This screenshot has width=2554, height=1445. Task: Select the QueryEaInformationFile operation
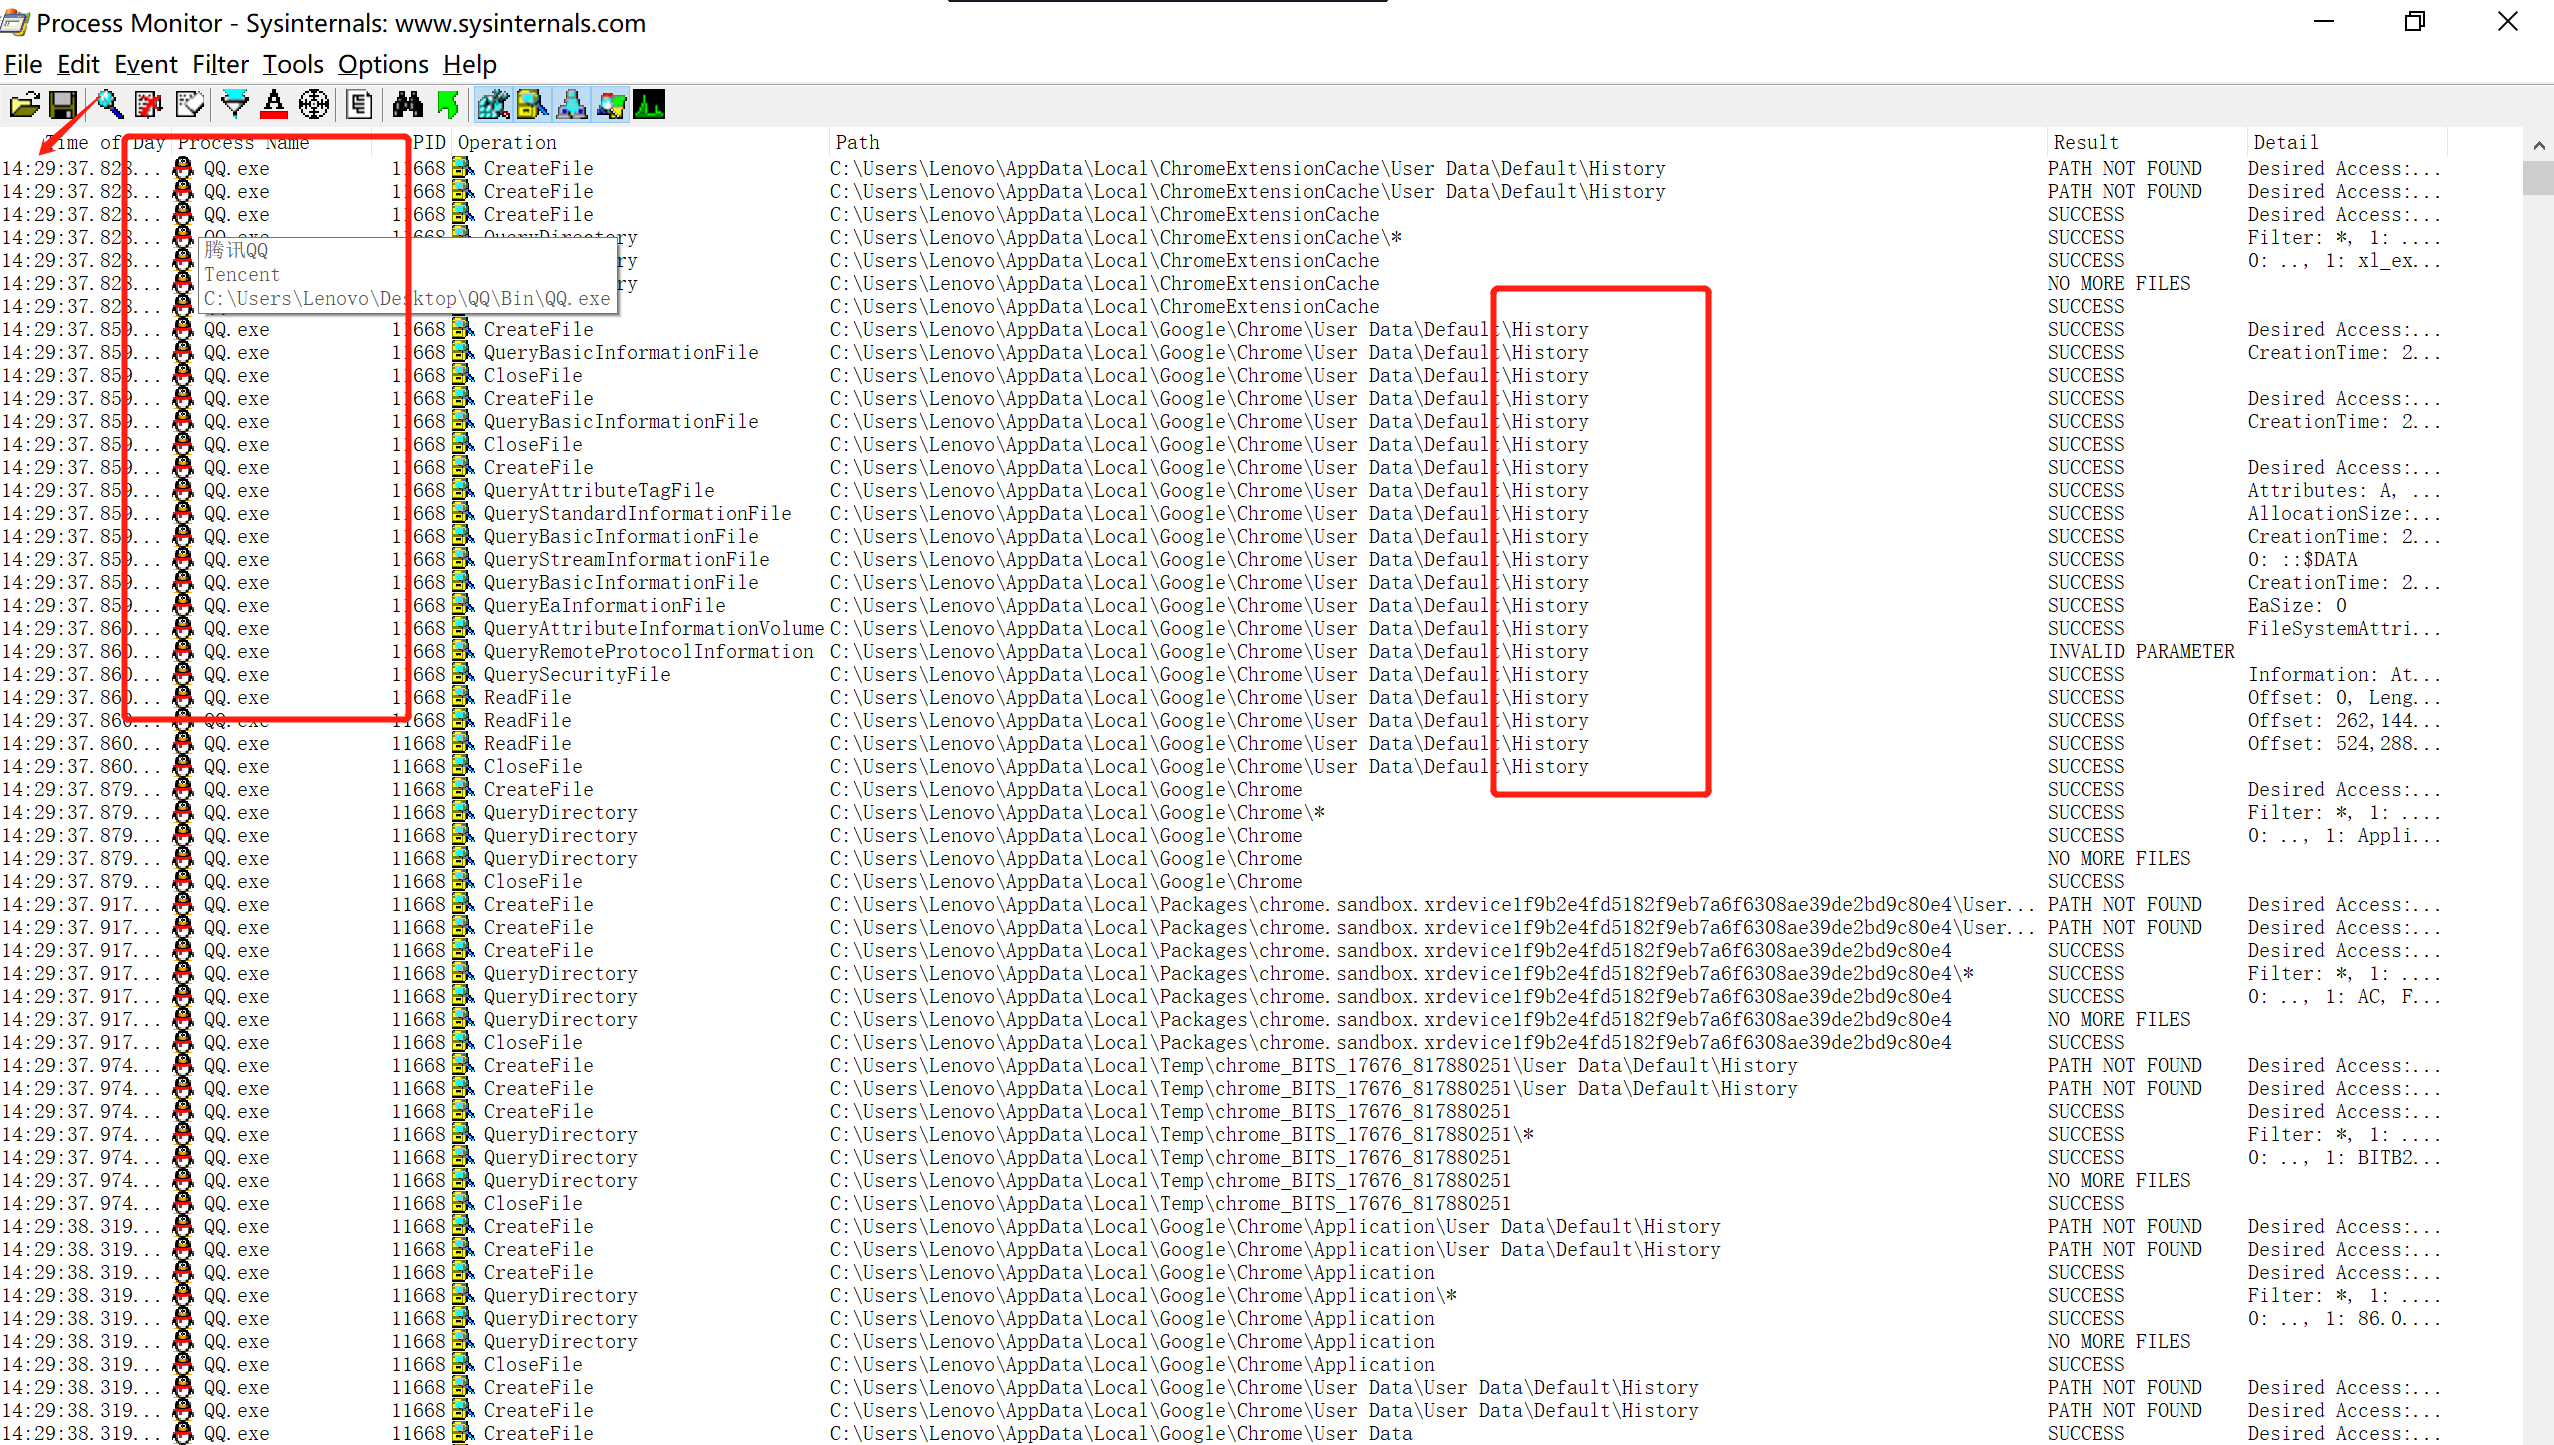coord(605,606)
